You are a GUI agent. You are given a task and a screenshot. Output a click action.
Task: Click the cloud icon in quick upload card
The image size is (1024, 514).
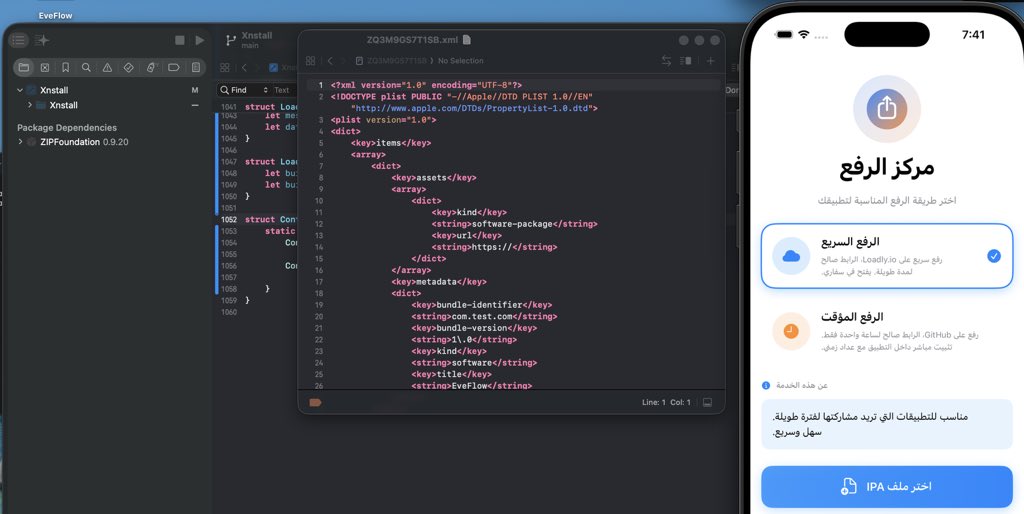(791, 256)
